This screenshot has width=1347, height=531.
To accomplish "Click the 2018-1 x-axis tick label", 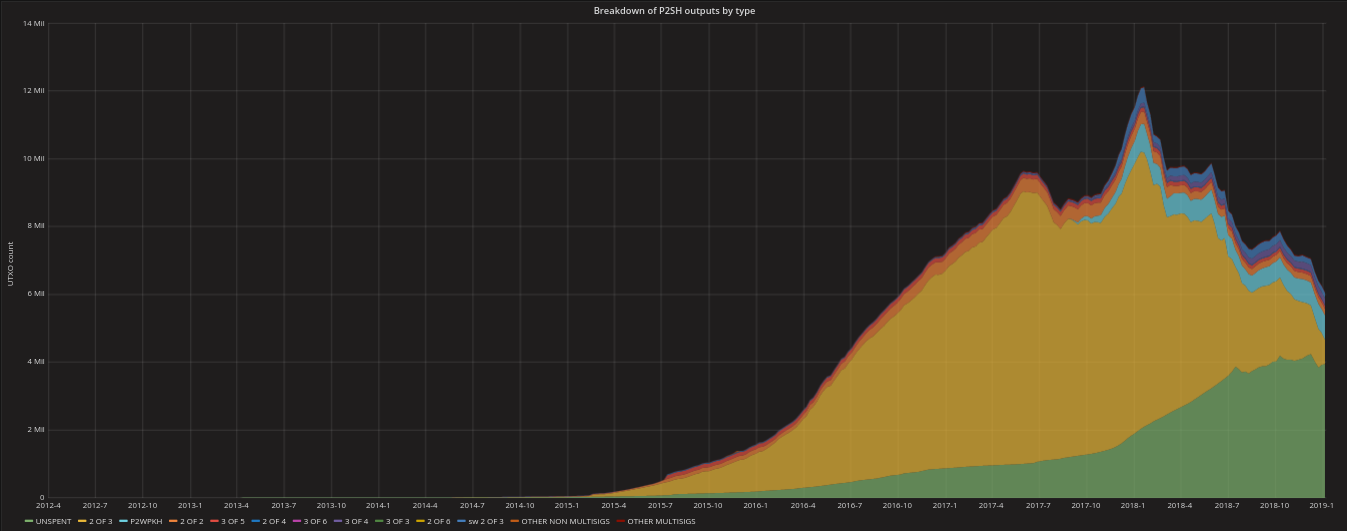I will [x=1133, y=506].
